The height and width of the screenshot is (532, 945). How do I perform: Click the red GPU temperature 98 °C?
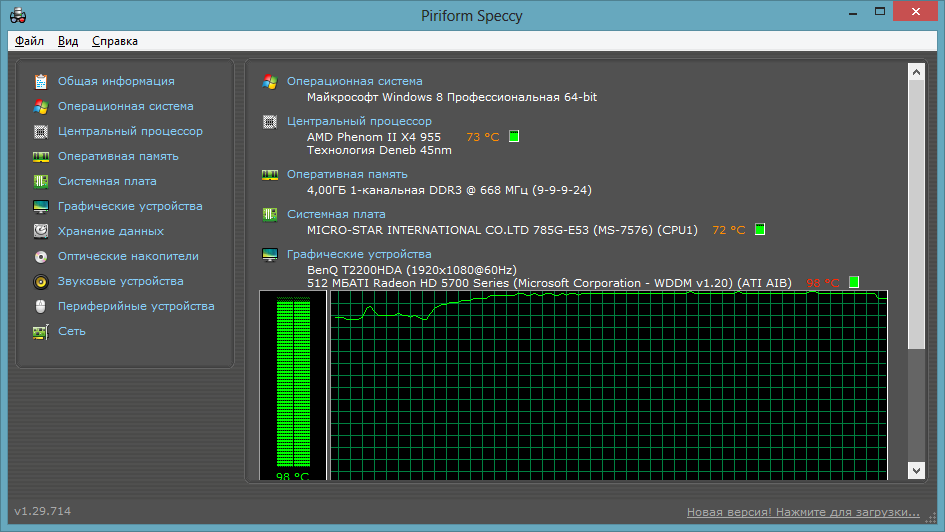click(x=823, y=283)
